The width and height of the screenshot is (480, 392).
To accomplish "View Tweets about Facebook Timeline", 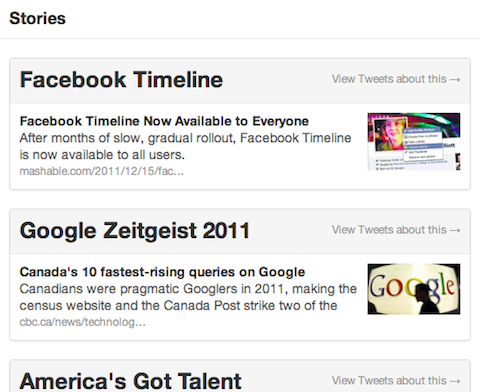I will (396, 79).
